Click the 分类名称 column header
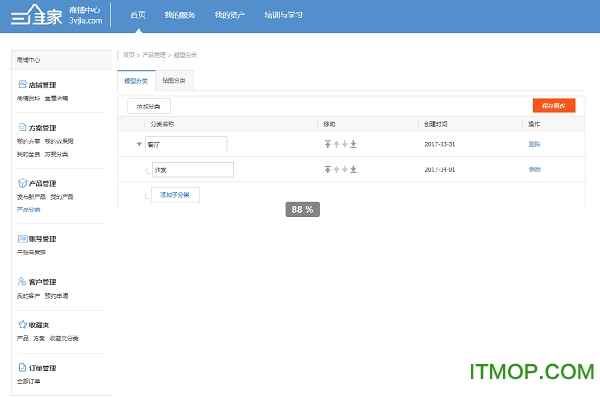 point(163,124)
